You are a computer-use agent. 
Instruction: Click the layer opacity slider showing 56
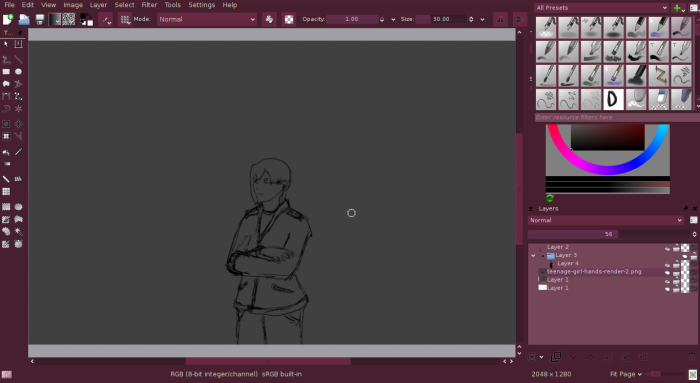(609, 234)
